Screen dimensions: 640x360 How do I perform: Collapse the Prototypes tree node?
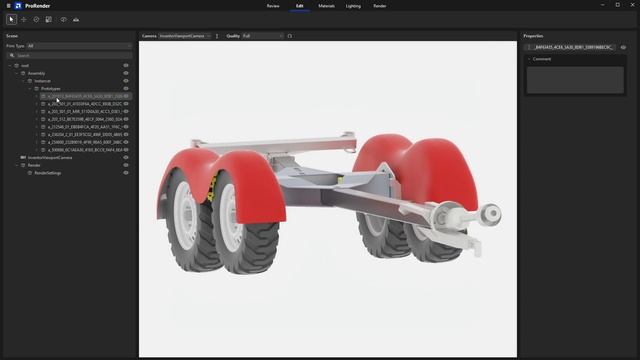[x=30, y=89]
